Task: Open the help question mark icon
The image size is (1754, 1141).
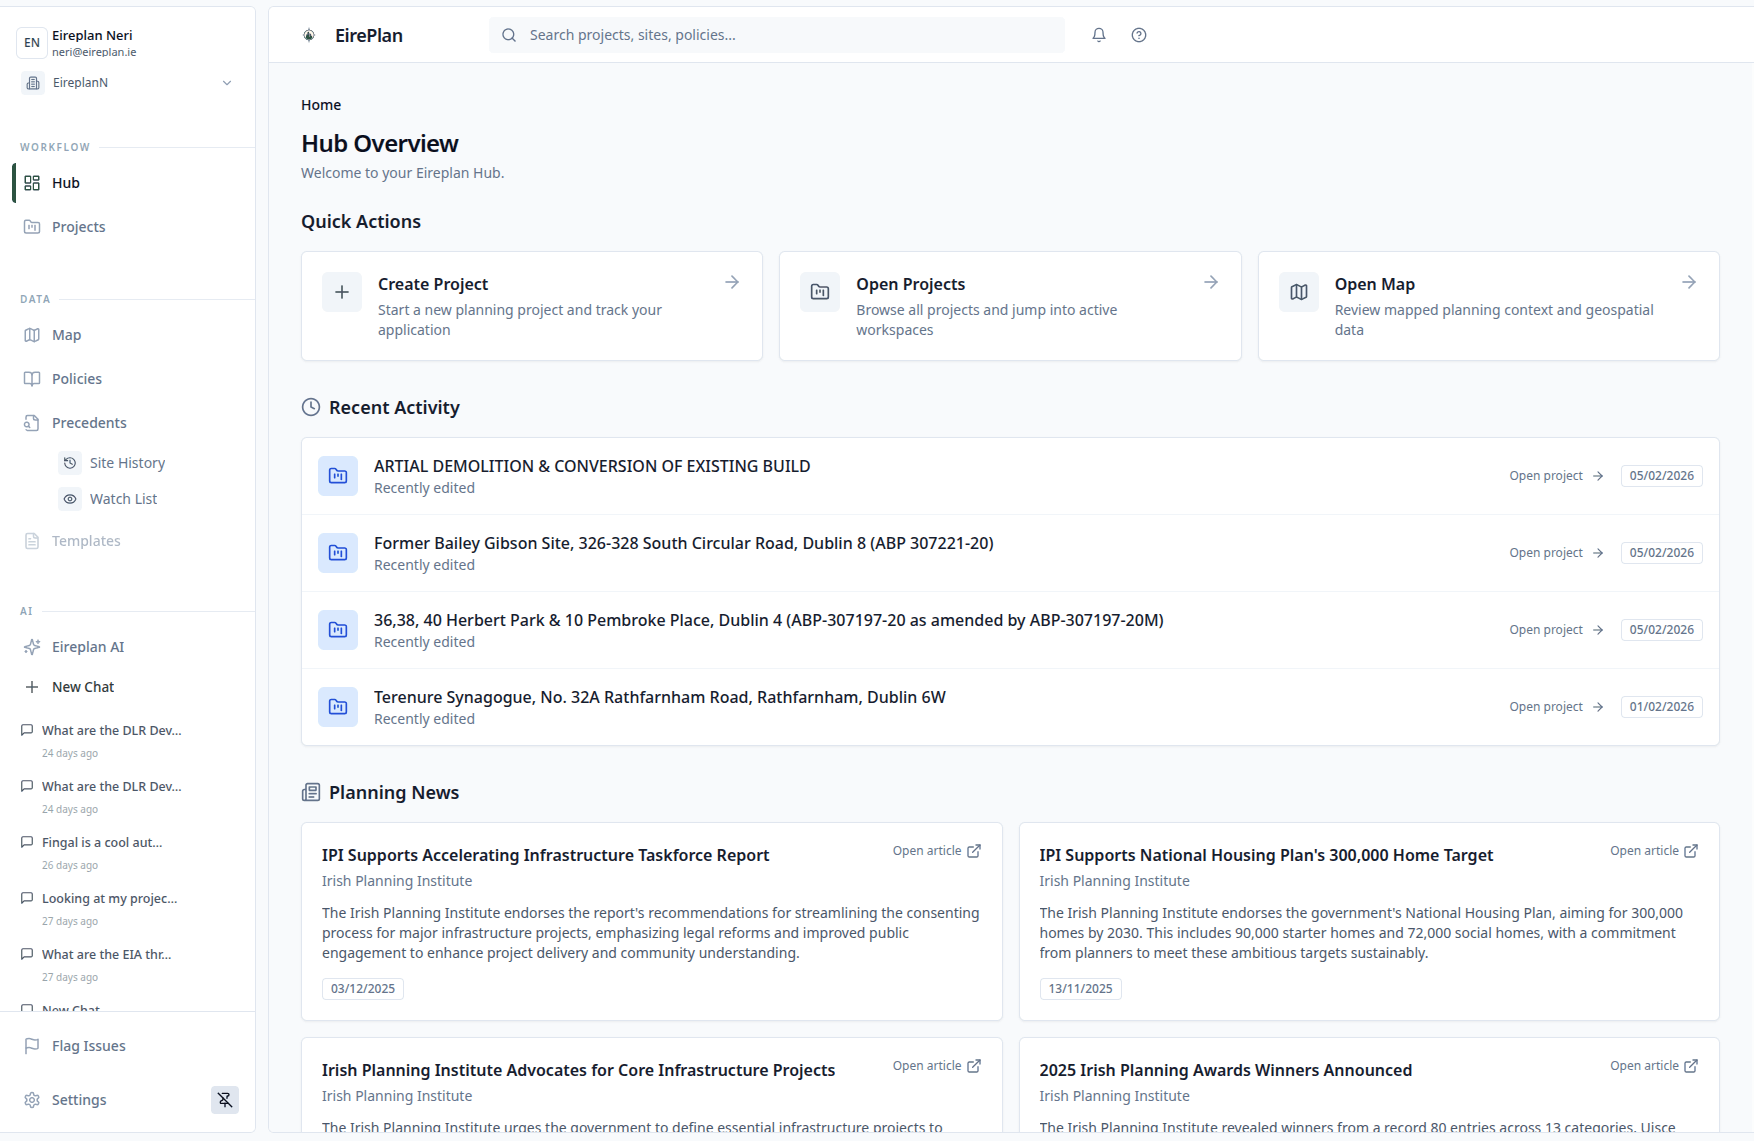Action: click(x=1139, y=35)
